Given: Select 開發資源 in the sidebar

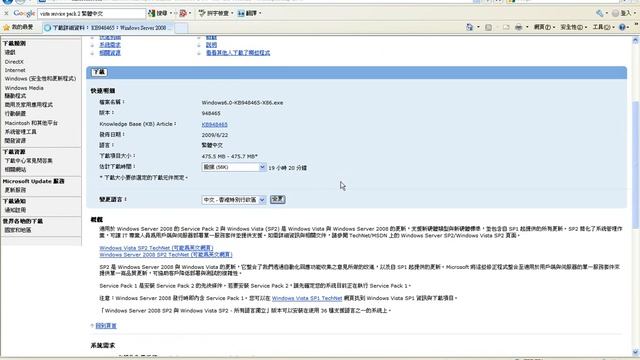Looking at the screenshot, I should 15,140.
